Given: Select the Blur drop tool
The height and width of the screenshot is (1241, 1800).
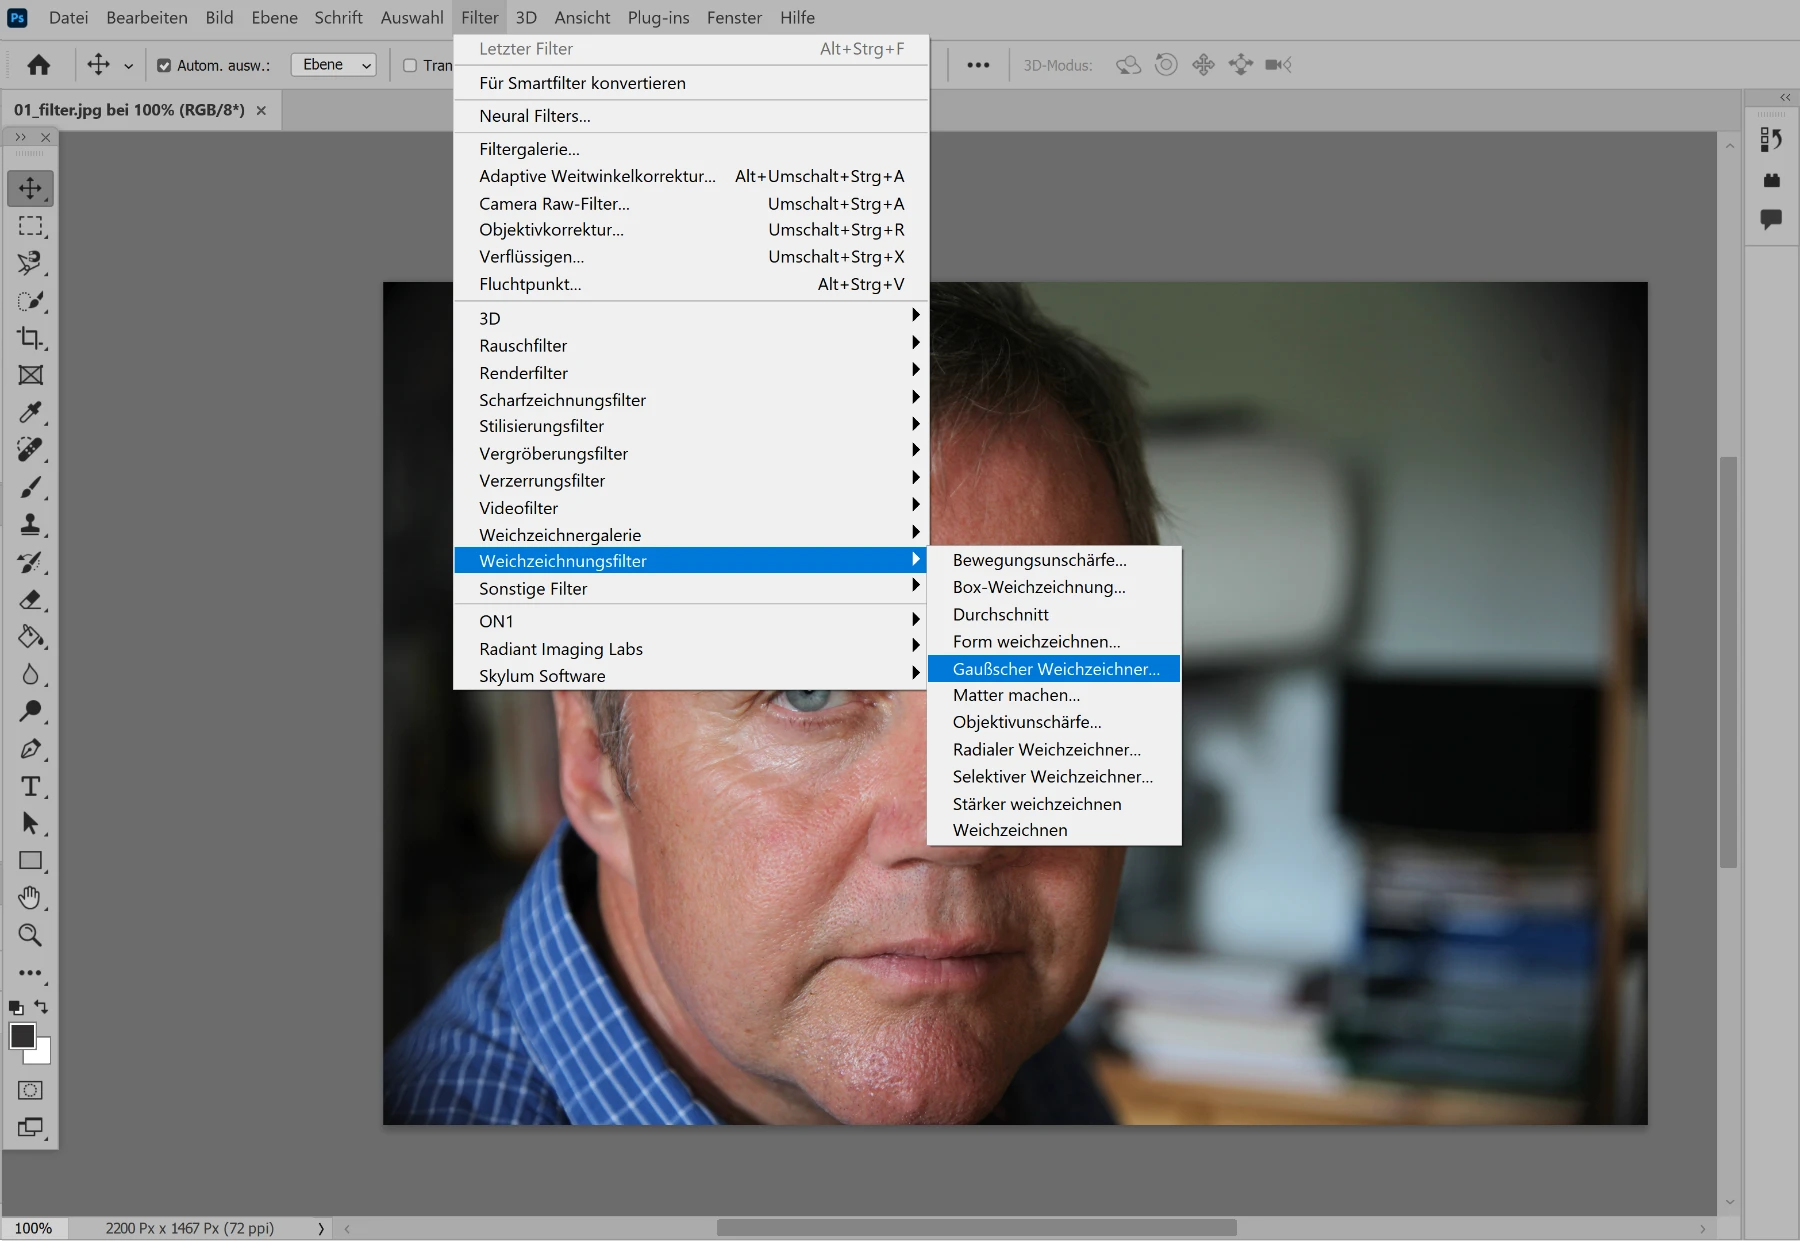Looking at the screenshot, I should click(x=30, y=675).
